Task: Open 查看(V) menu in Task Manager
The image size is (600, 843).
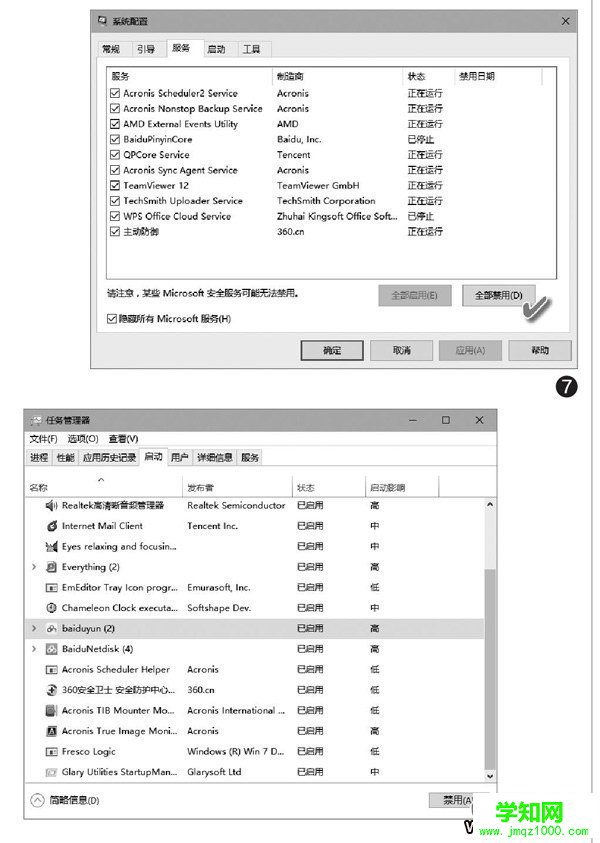Action: (x=123, y=439)
